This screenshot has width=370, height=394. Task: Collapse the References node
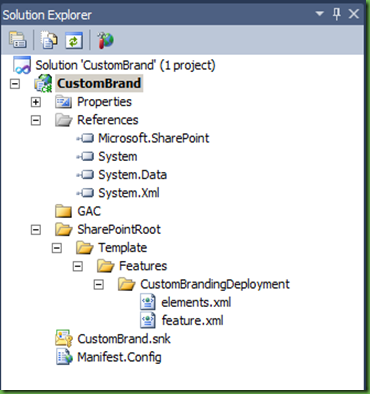click(x=36, y=120)
